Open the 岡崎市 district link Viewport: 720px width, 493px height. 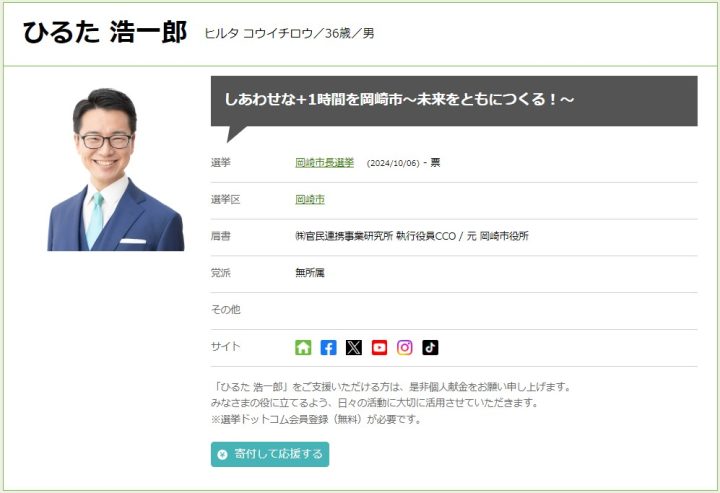coord(309,200)
